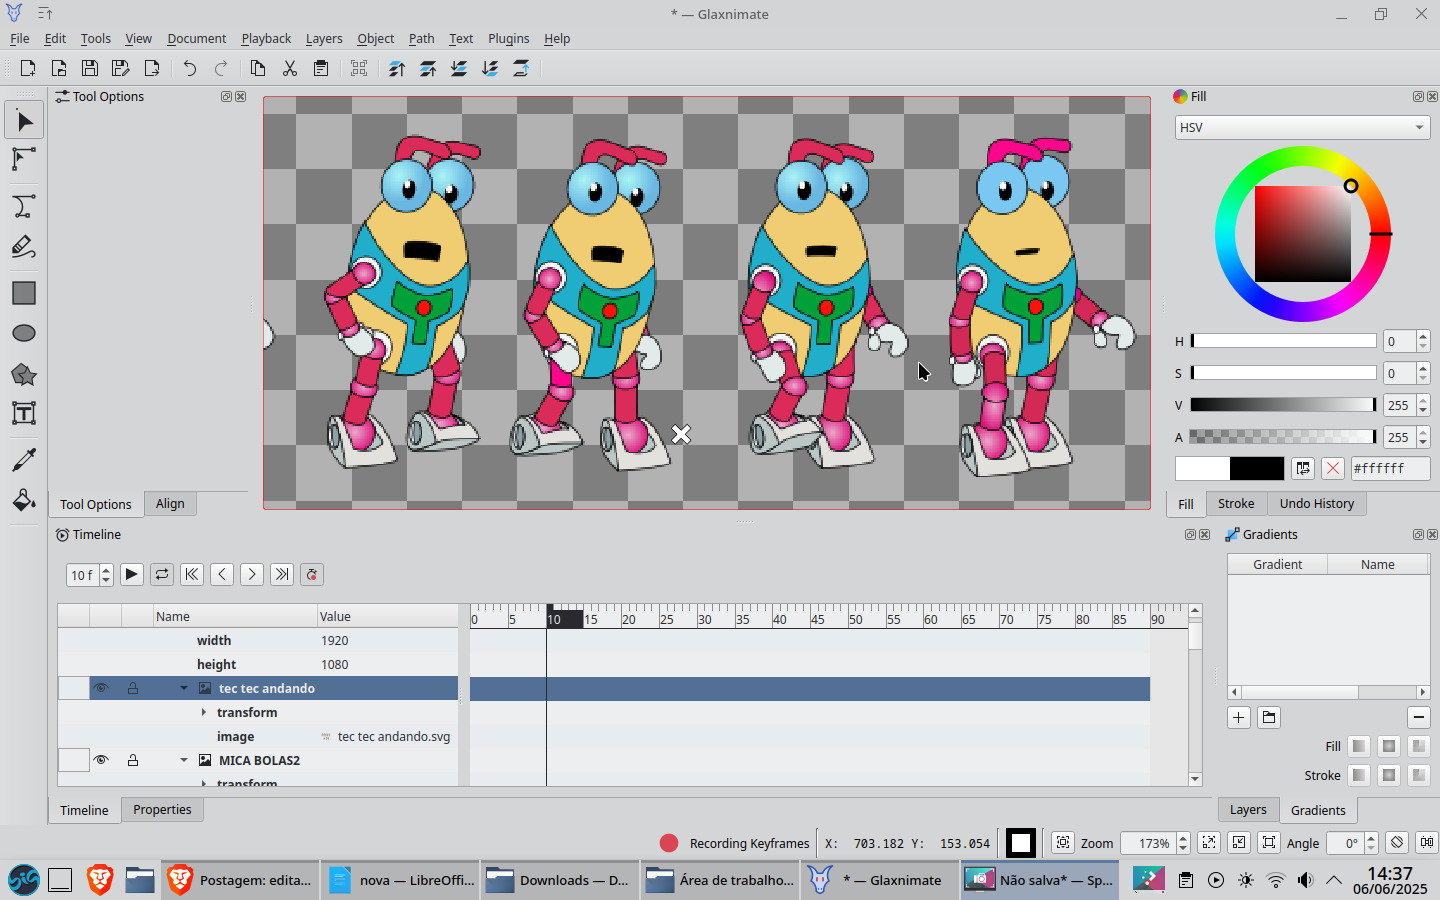Float the Timeline panel
The height and width of the screenshot is (900, 1440).
(x=1190, y=535)
